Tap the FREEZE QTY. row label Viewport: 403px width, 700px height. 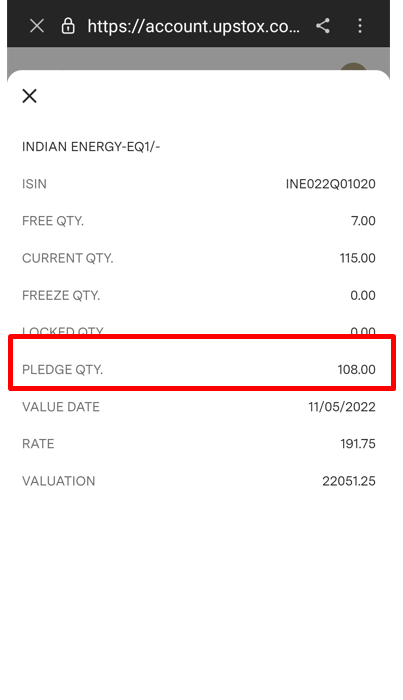(x=61, y=295)
